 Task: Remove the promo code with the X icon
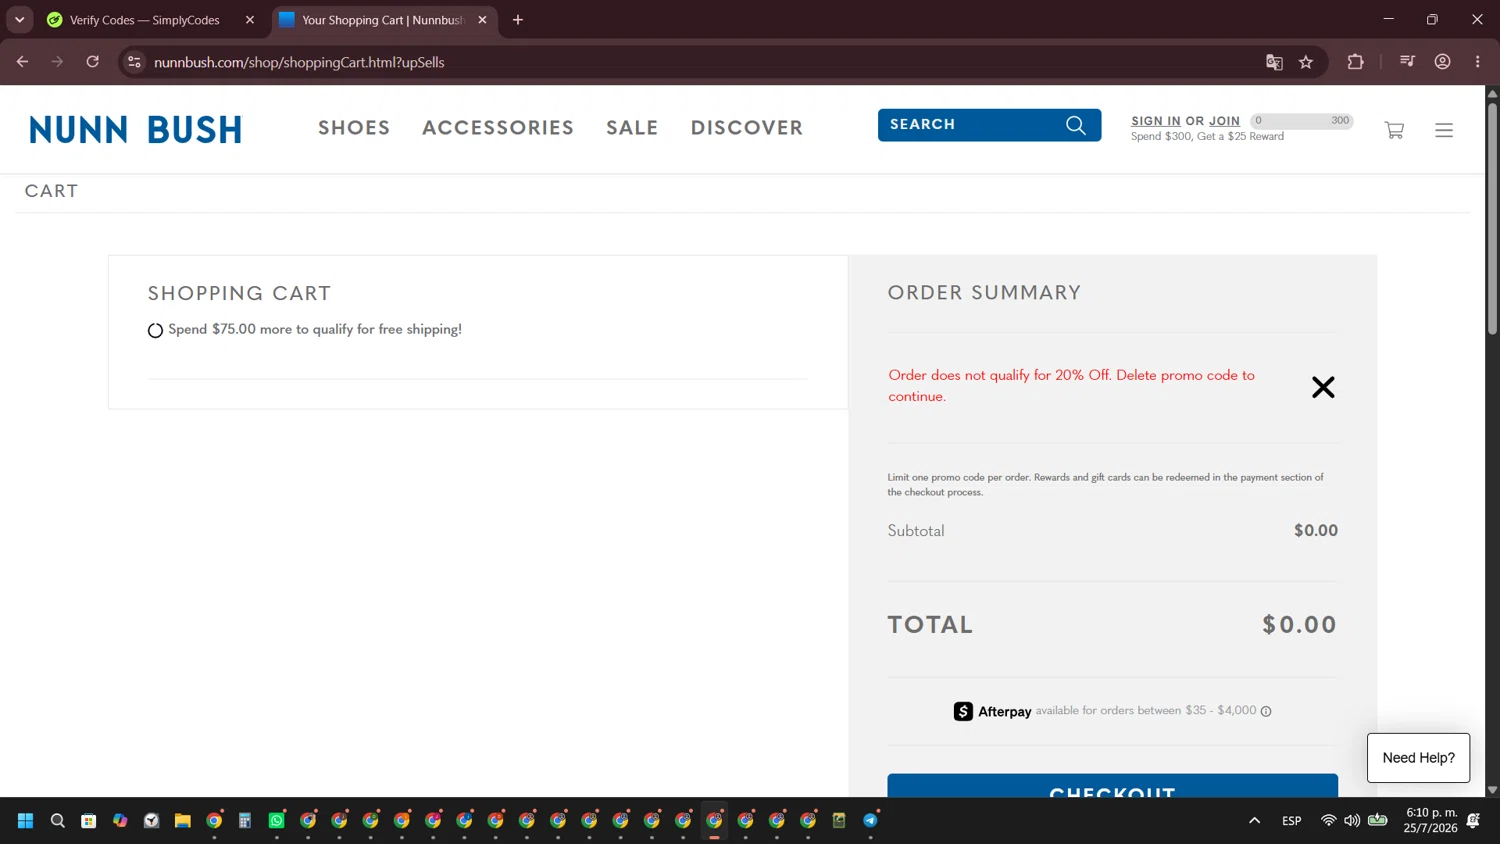[x=1323, y=387]
